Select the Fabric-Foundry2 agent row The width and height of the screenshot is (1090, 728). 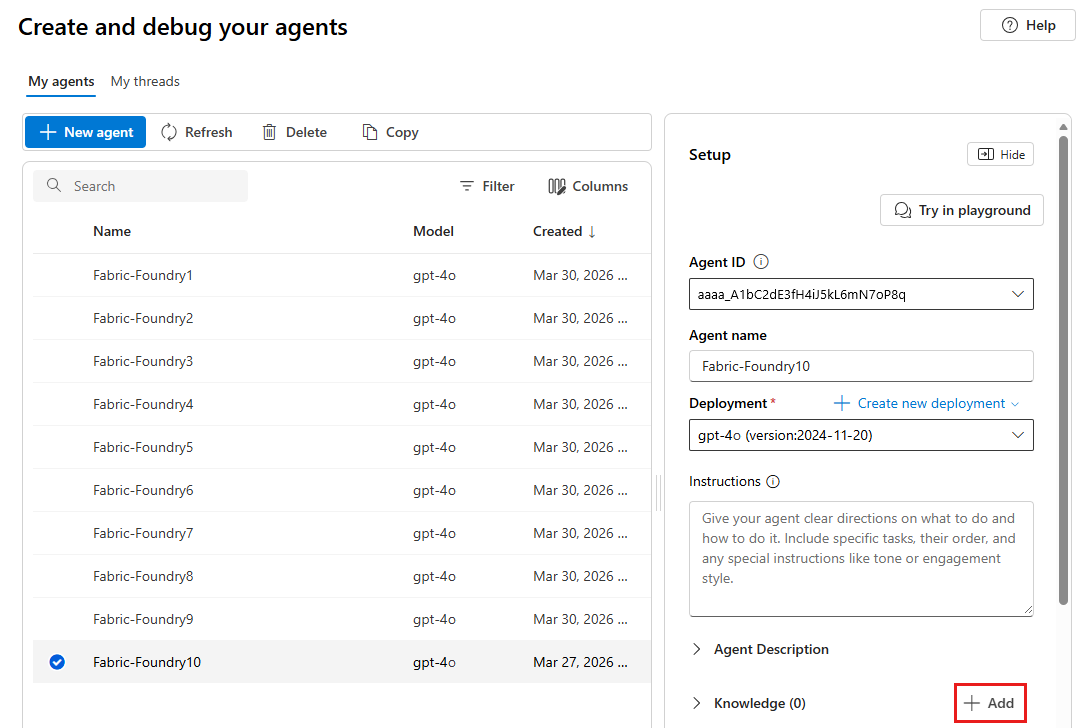[342, 318]
